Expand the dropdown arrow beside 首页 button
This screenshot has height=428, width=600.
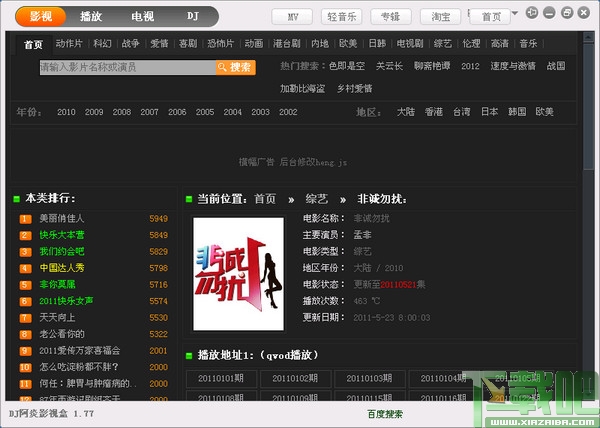coord(515,14)
